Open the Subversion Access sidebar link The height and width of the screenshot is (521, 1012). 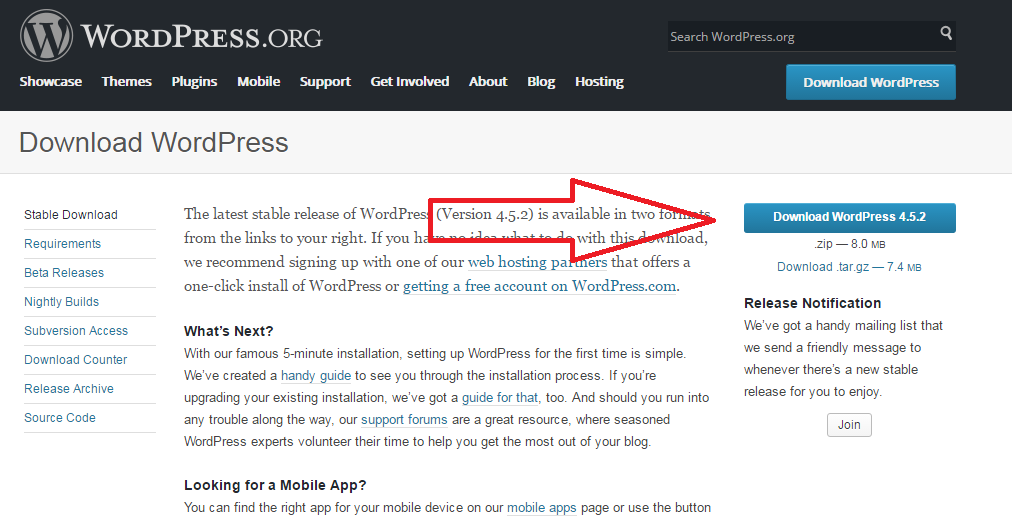click(x=76, y=331)
